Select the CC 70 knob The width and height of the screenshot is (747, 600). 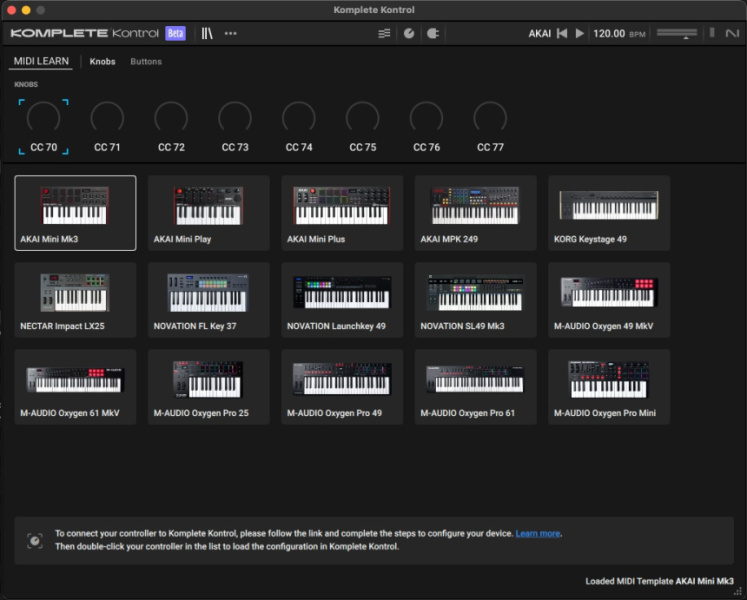tap(43, 127)
